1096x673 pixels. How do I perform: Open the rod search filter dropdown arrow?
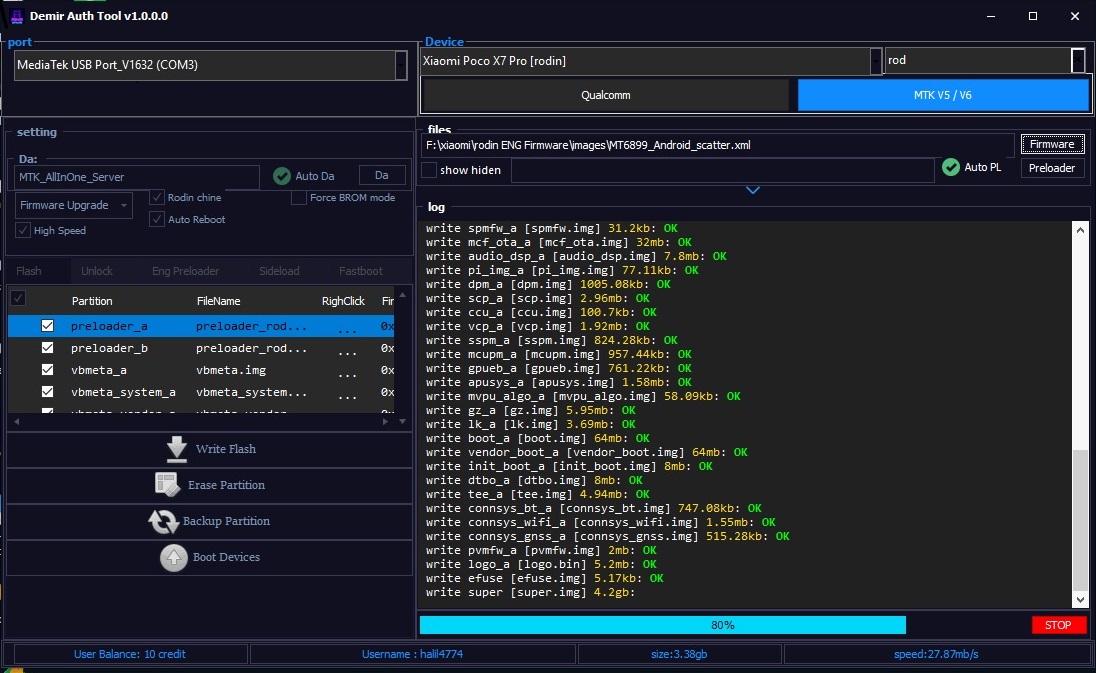[1078, 60]
